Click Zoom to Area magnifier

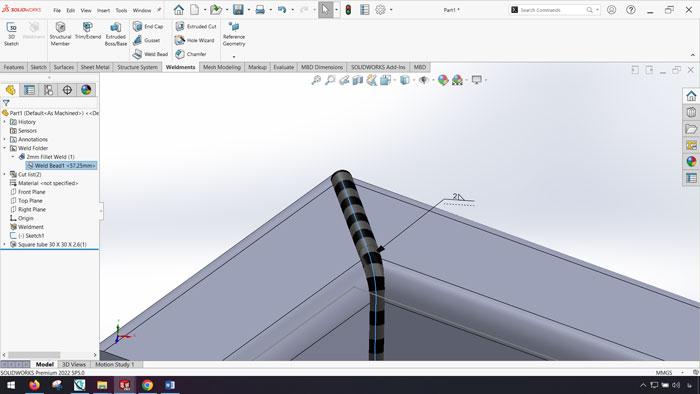coord(330,80)
